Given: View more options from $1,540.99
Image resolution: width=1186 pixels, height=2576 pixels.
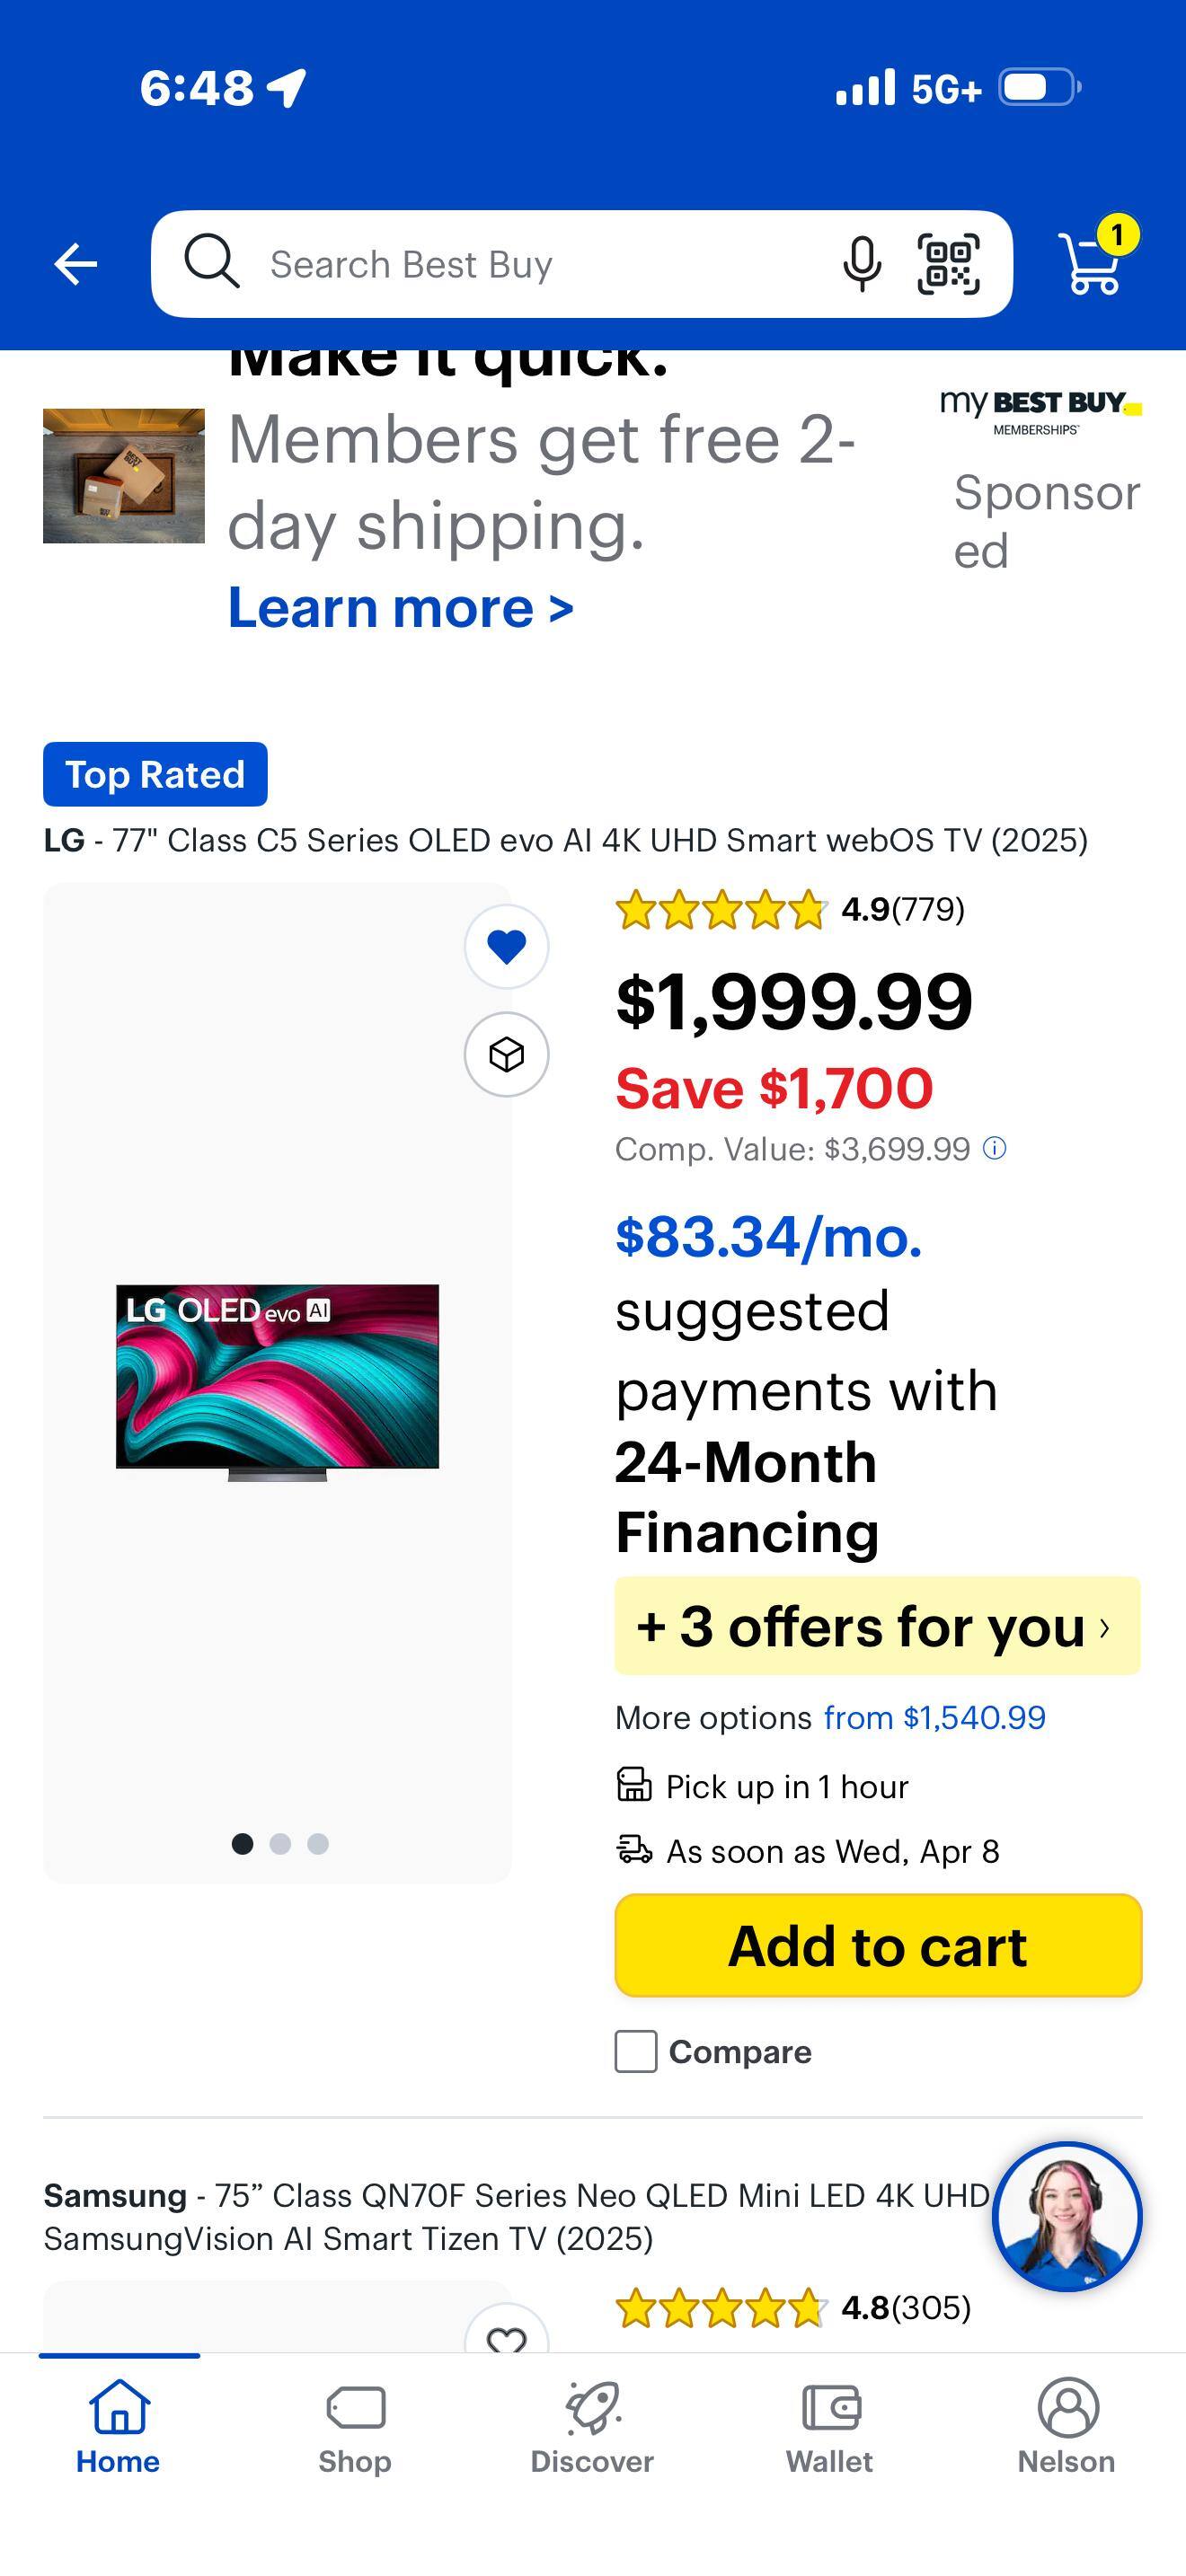Looking at the screenshot, I should pos(934,1717).
